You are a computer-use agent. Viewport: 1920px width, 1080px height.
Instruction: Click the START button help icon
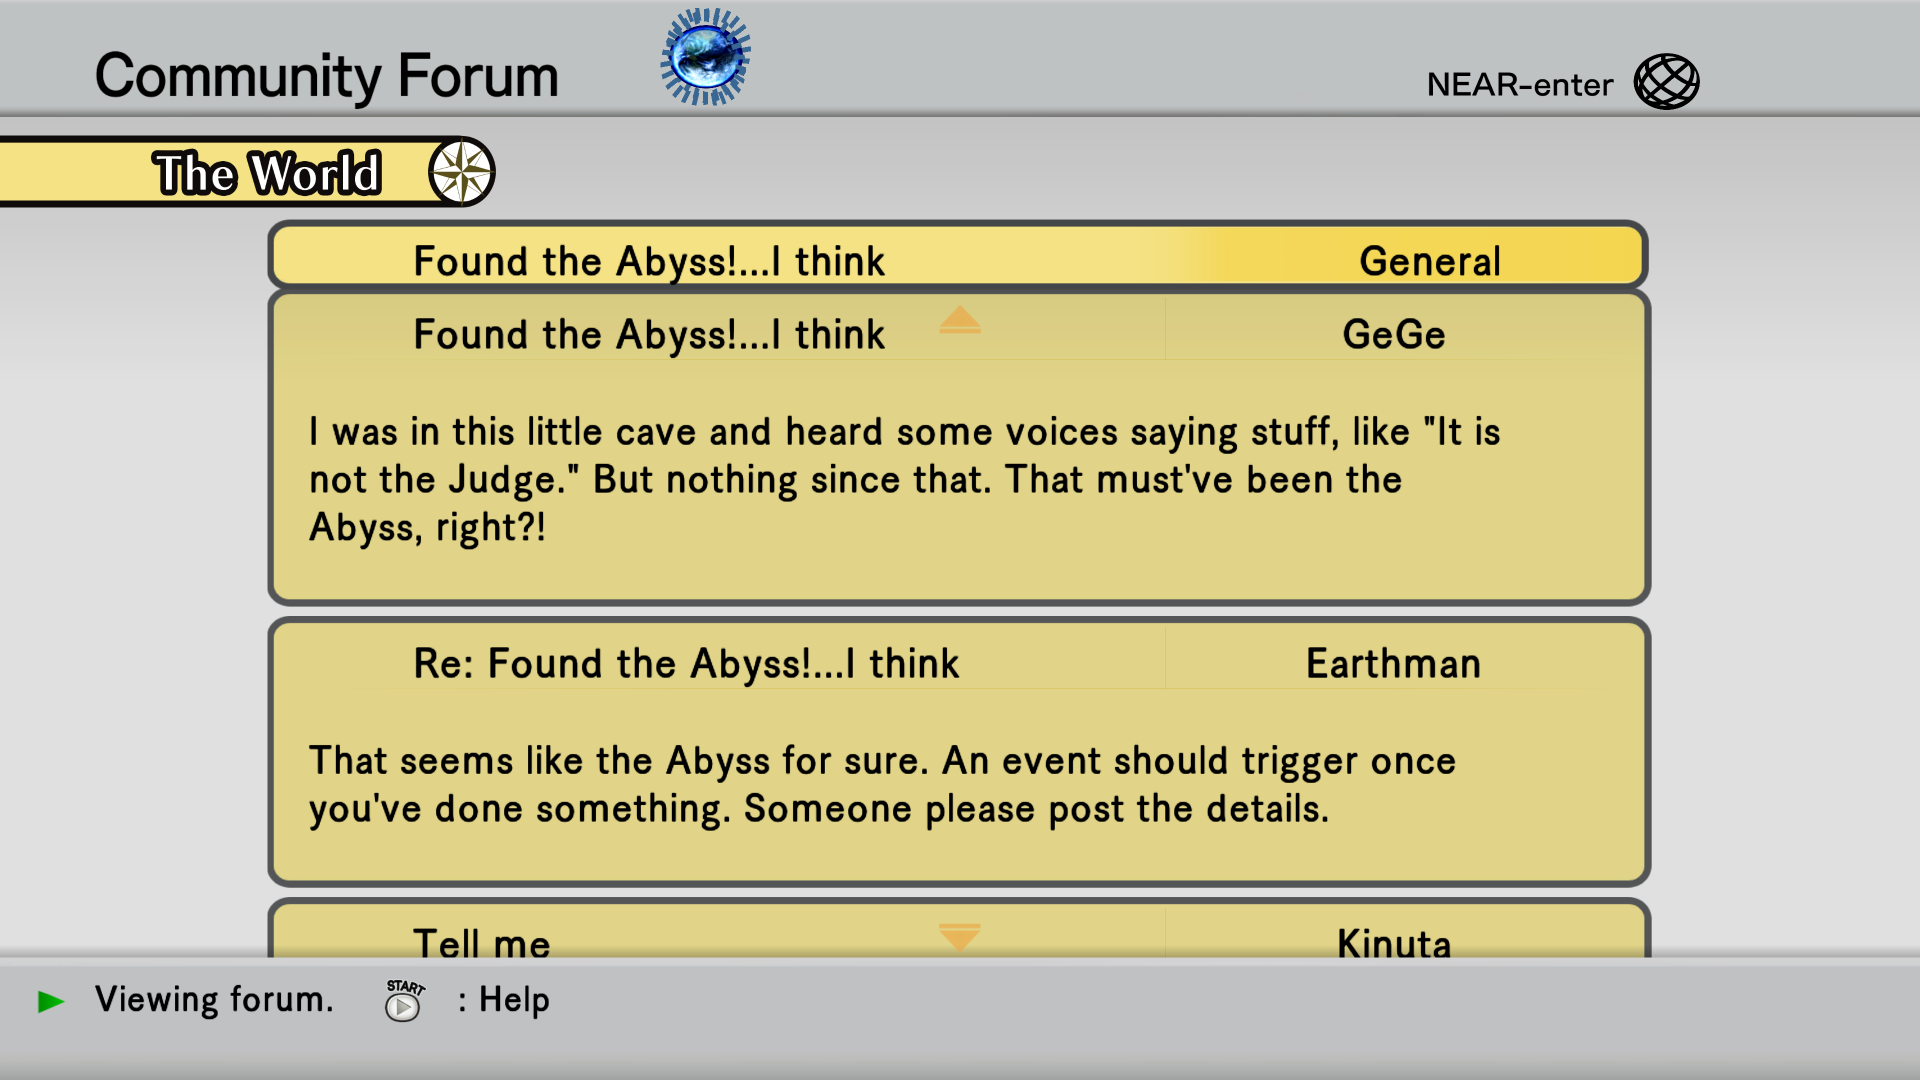pos(403,1001)
